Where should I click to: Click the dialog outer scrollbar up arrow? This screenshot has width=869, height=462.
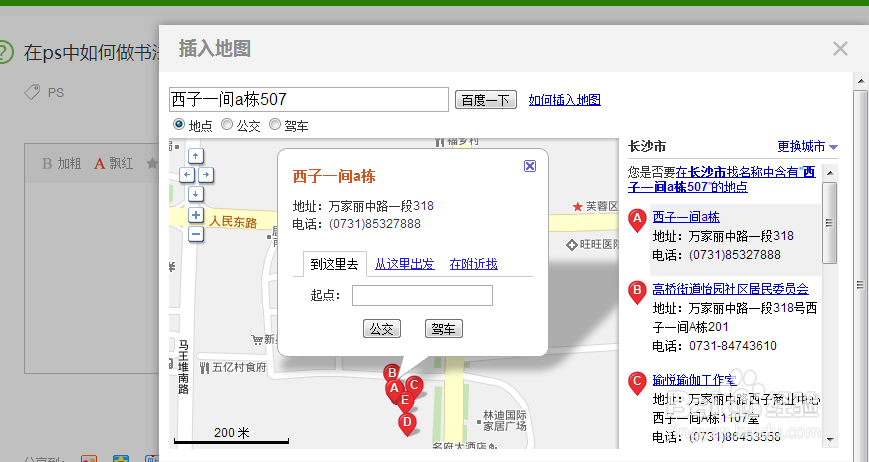click(x=861, y=81)
